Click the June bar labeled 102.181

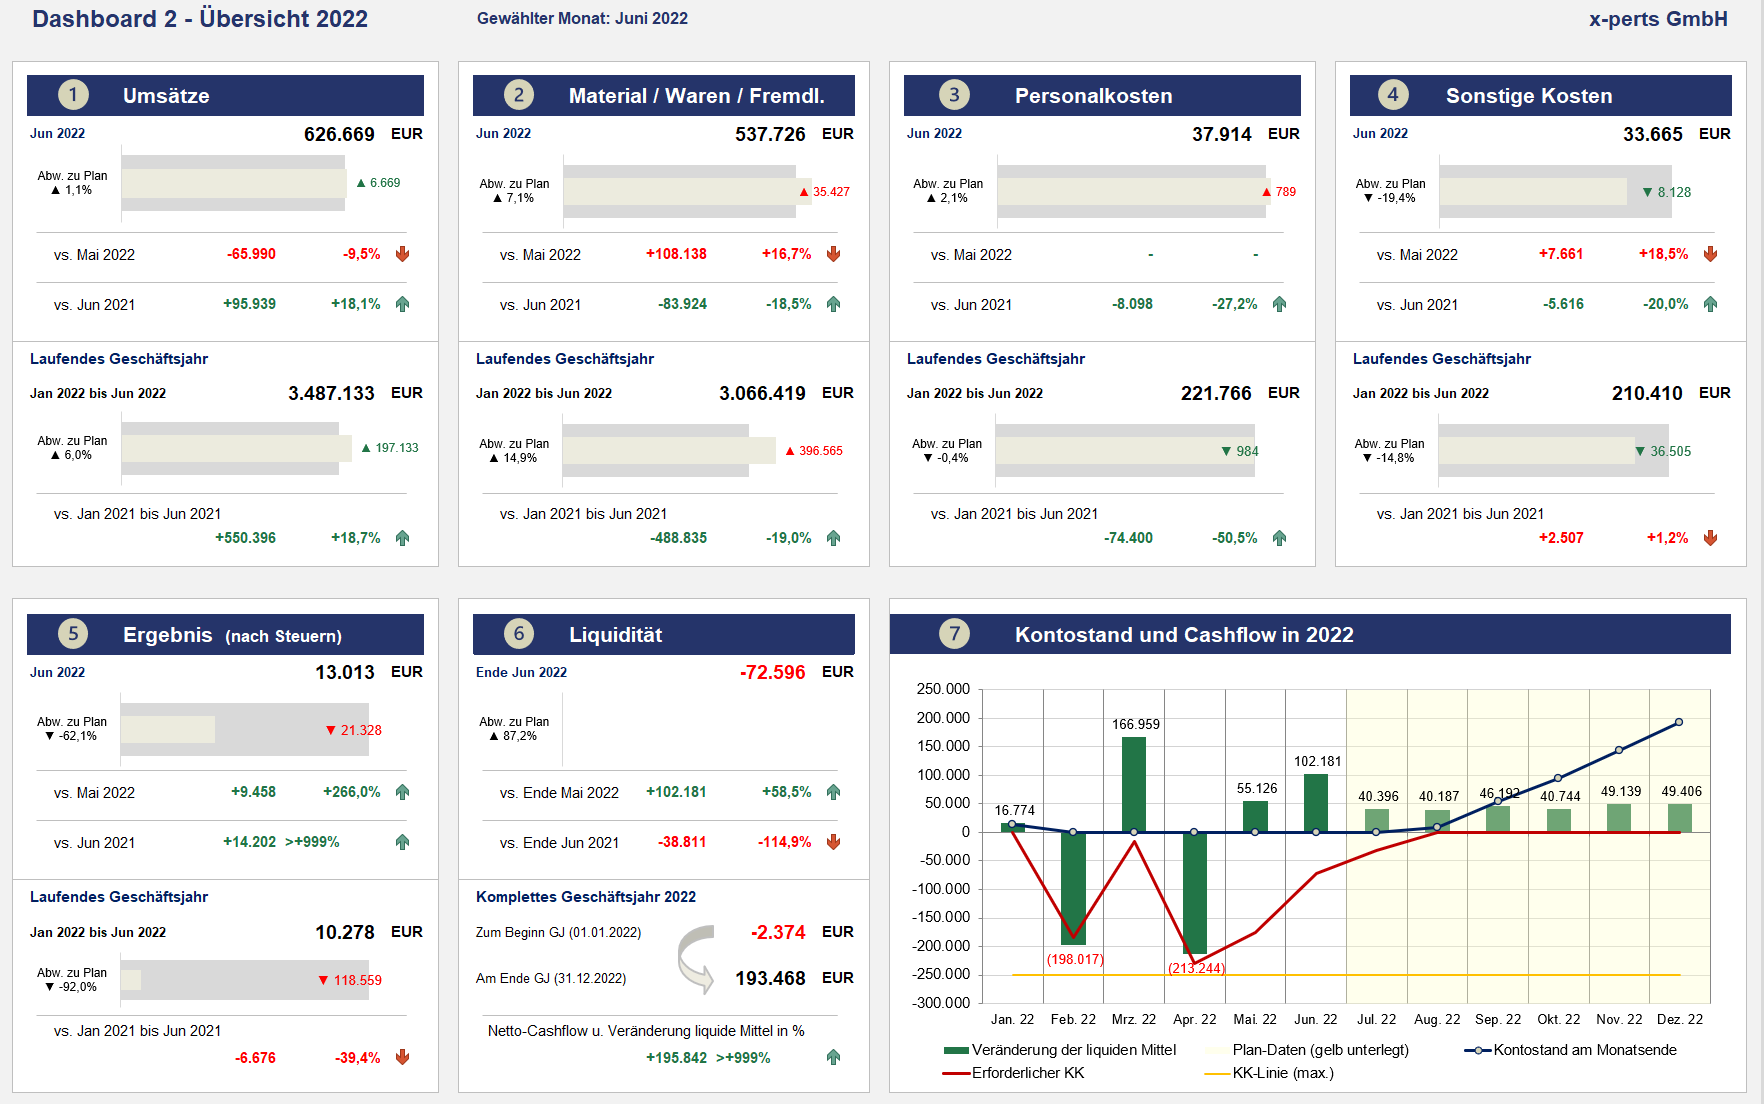tap(1316, 803)
